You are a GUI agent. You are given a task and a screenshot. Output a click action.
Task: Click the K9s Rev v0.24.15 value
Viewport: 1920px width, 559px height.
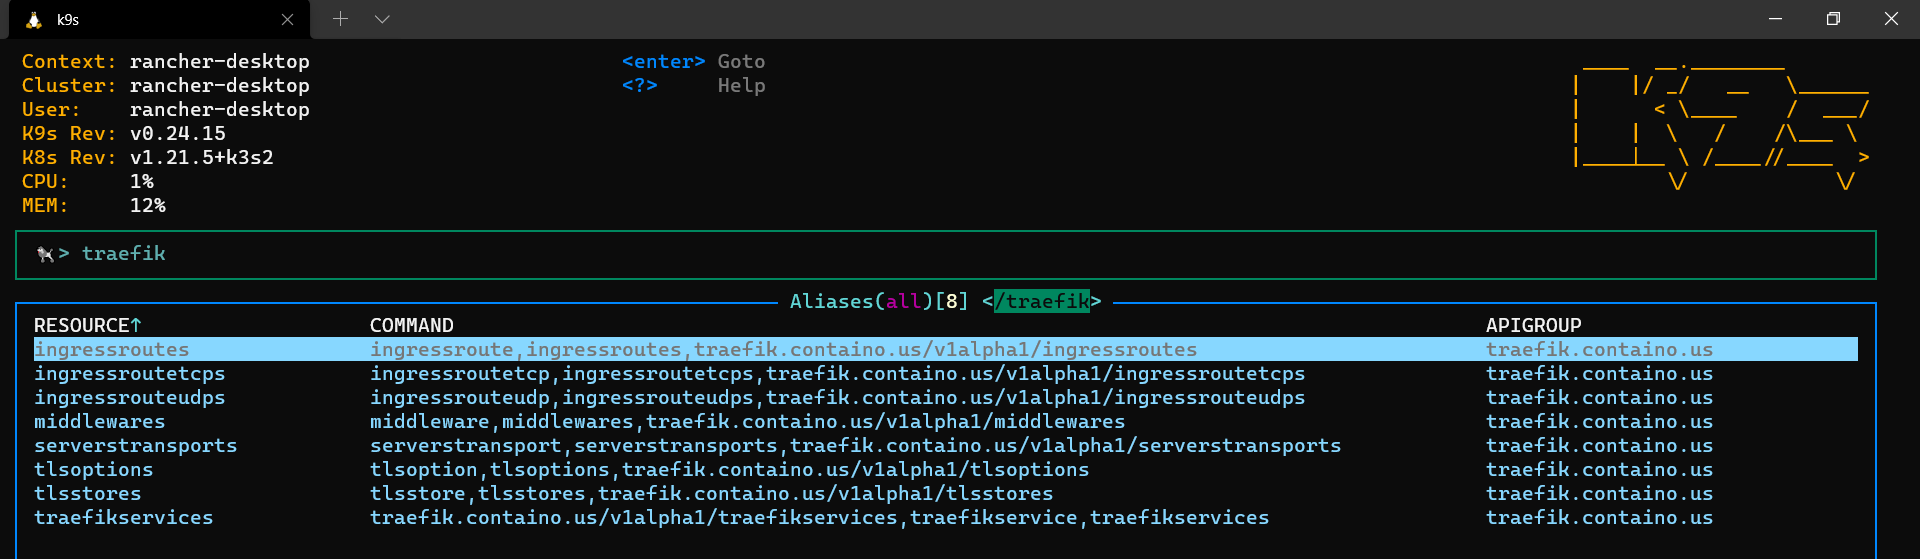coord(178,133)
